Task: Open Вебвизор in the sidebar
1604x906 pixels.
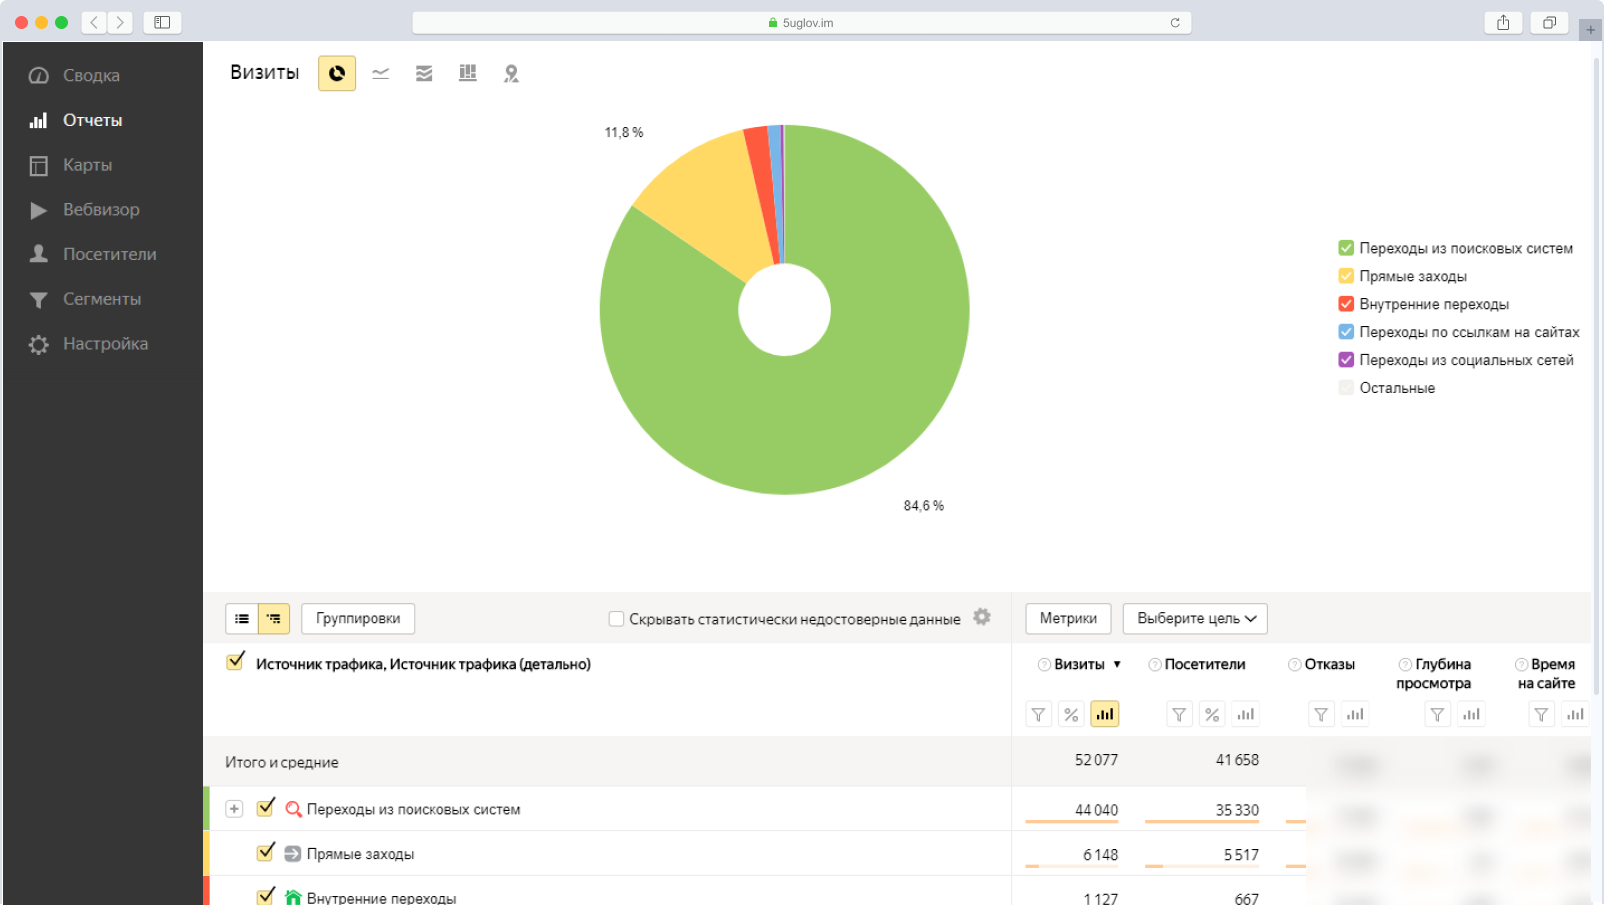Action: click(x=101, y=210)
